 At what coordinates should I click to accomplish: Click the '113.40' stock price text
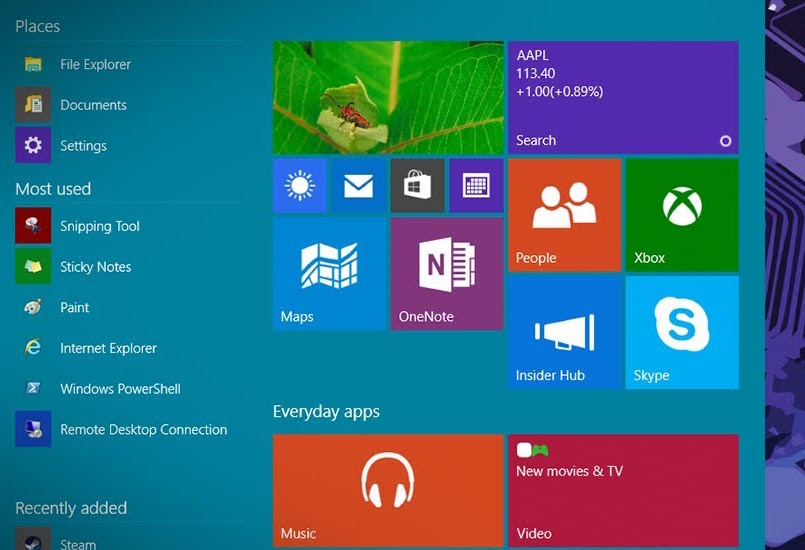pos(535,73)
